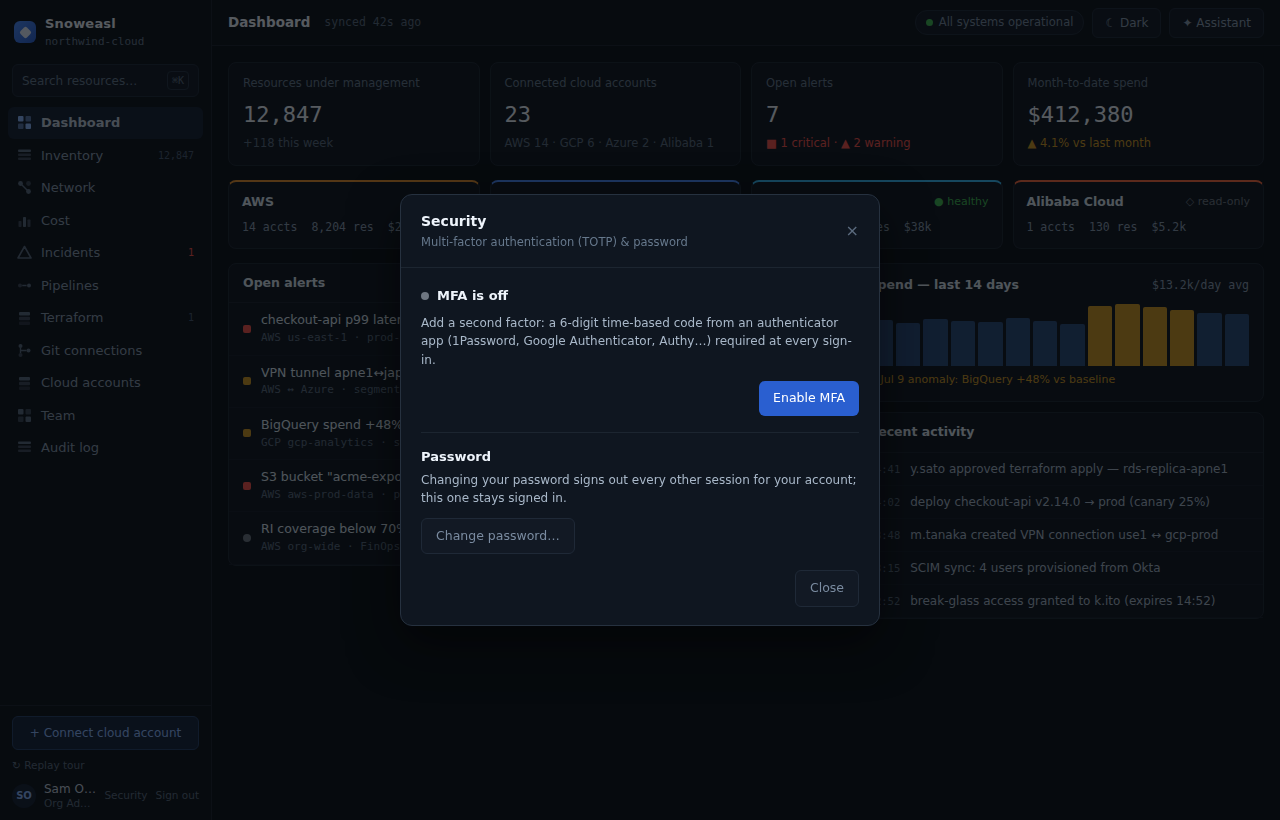Click the Sign out link
The width and height of the screenshot is (1280, 820).
[x=177, y=795]
